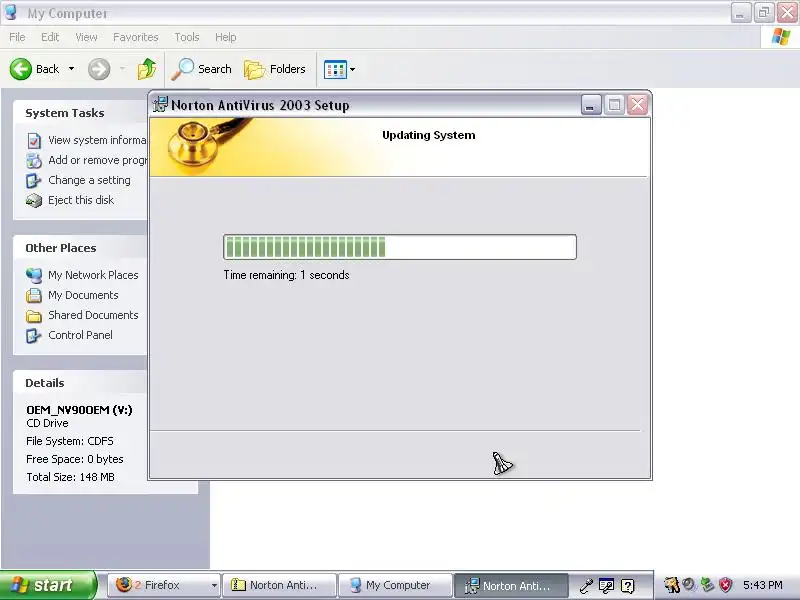800x600 pixels.
Task: Open the View menu in My Computer
Action: point(86,37)
